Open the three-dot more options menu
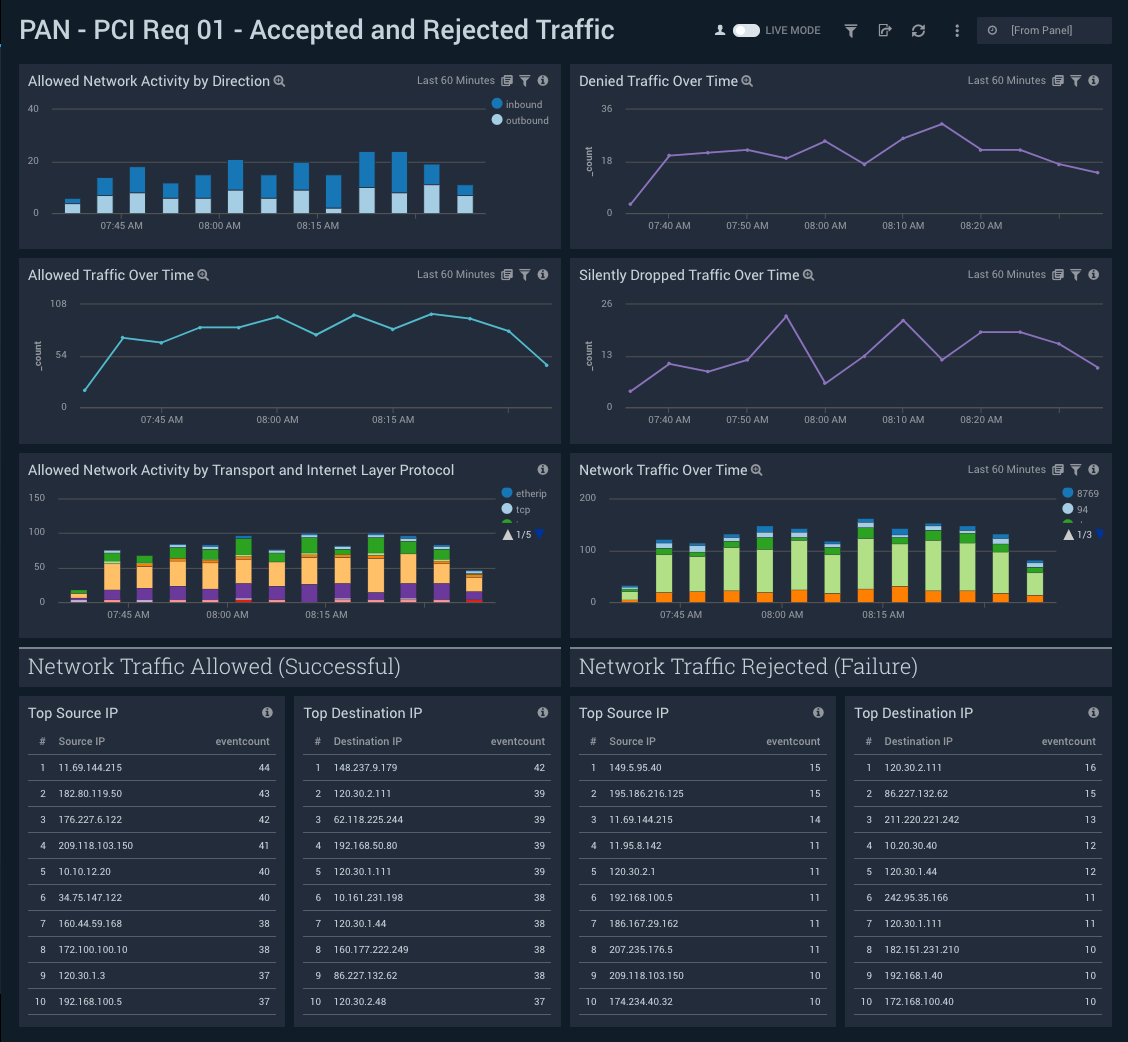The image size is (1128, 1042). (957, 31)
